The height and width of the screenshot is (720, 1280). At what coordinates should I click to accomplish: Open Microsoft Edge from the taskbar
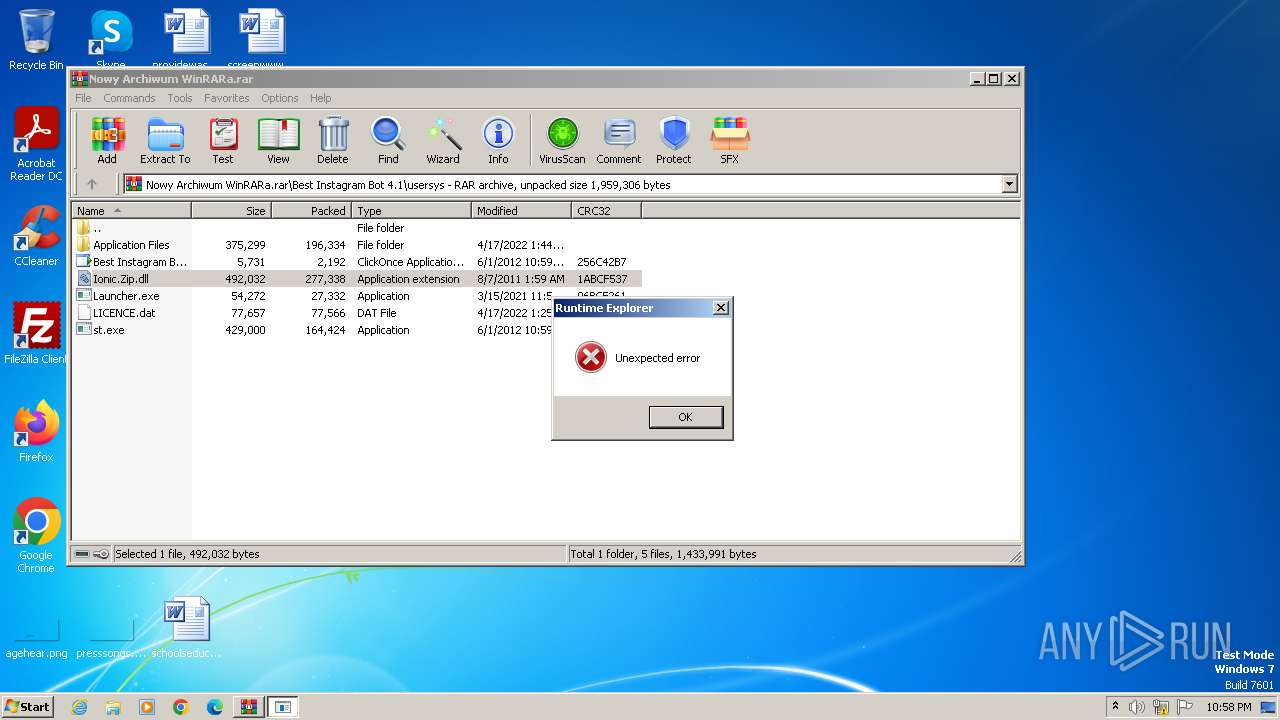[215, 707]
